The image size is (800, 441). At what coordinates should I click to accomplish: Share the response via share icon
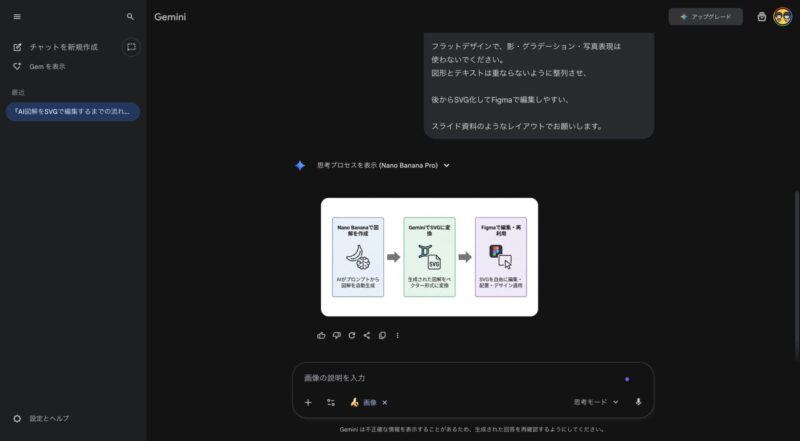tap(367, 335)
